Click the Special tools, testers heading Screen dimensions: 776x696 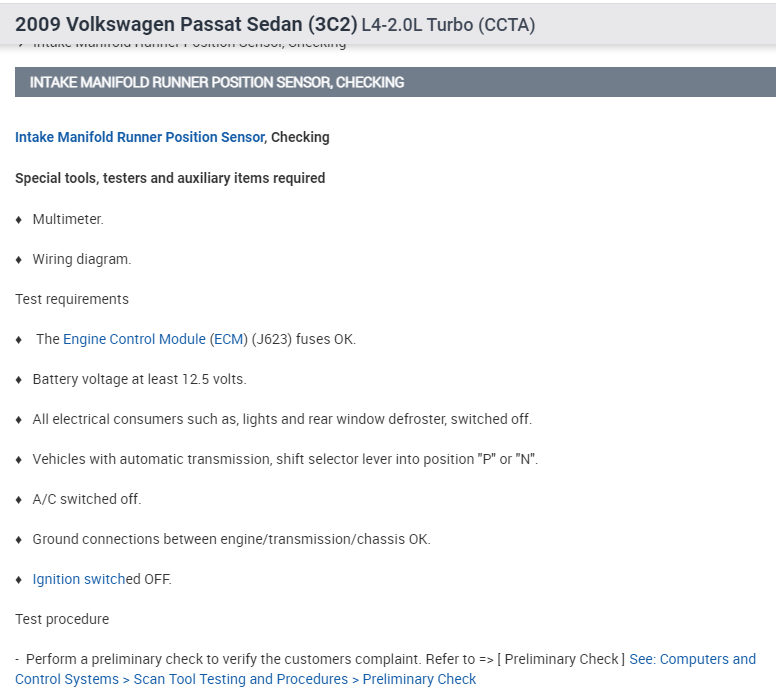tap(170, 178)
